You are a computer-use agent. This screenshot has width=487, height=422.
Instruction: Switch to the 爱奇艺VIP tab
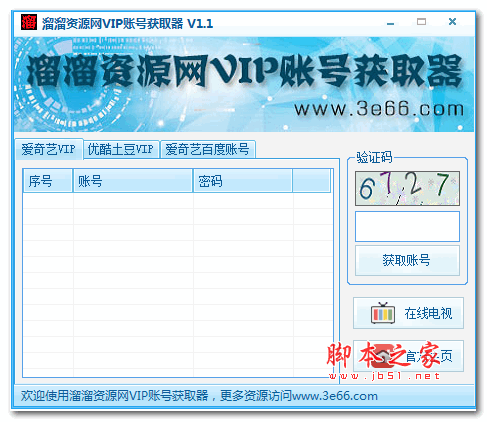(x=49, y=149)
